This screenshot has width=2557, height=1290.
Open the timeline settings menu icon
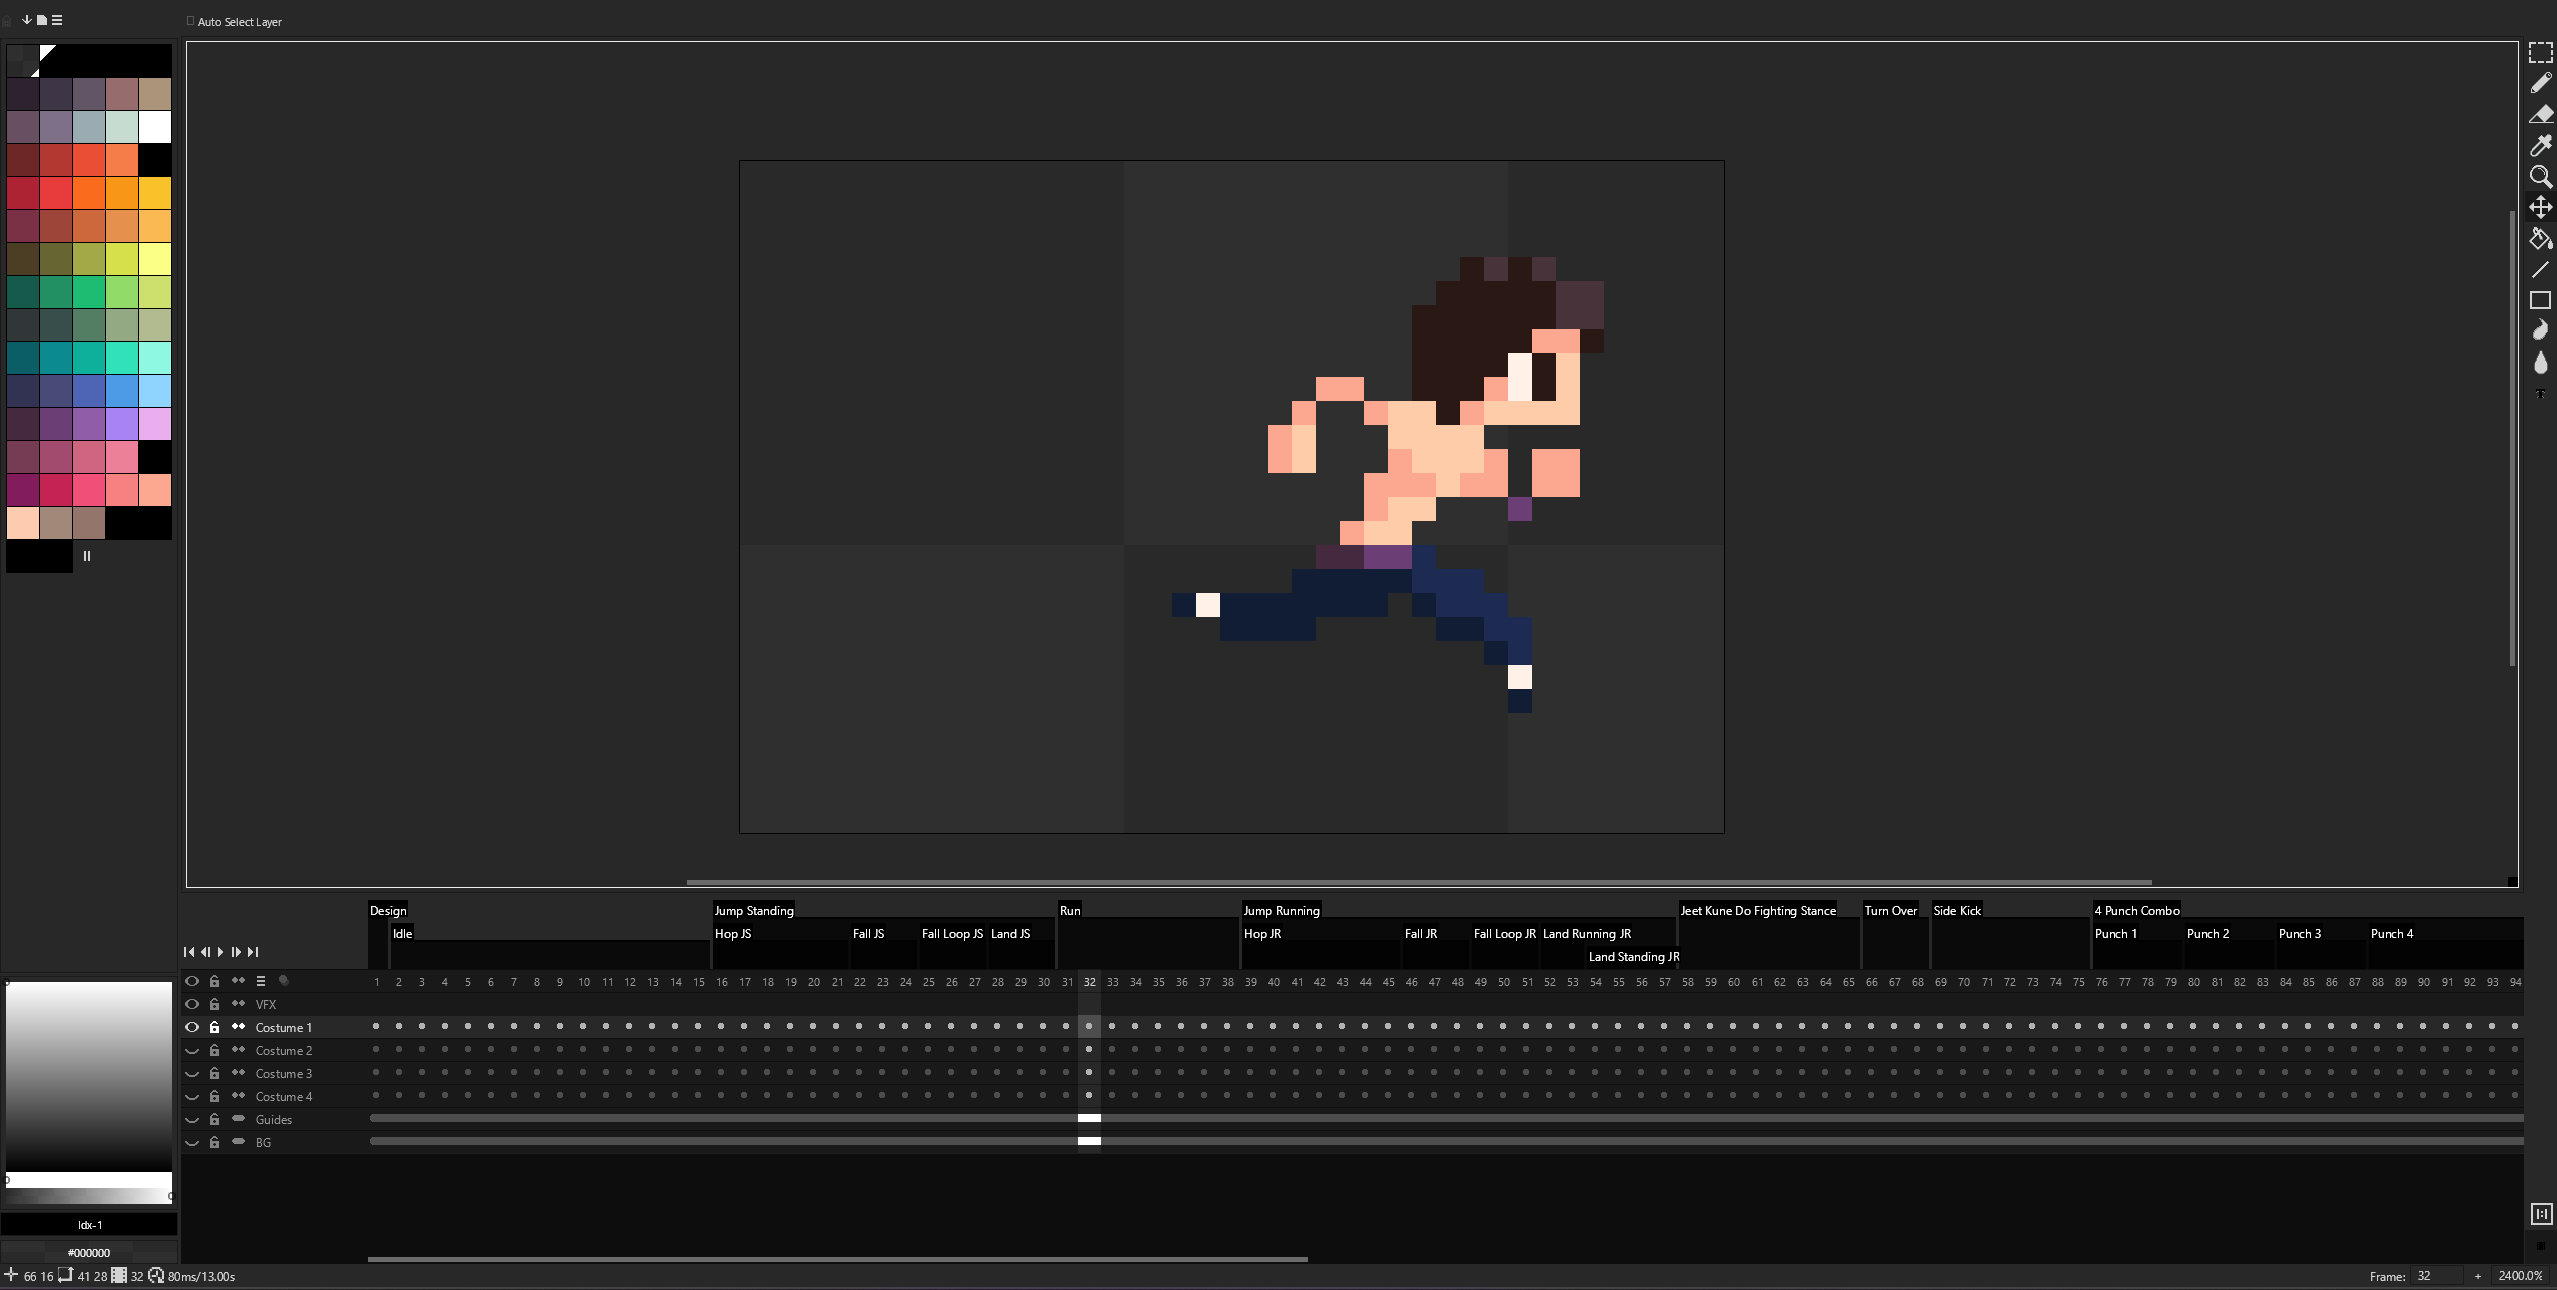[261, 981]
